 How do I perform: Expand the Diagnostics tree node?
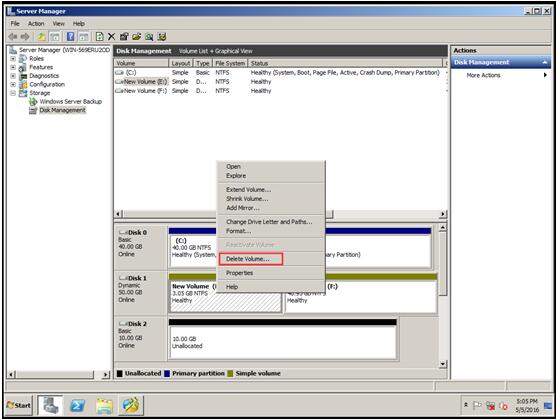point(13,76)
